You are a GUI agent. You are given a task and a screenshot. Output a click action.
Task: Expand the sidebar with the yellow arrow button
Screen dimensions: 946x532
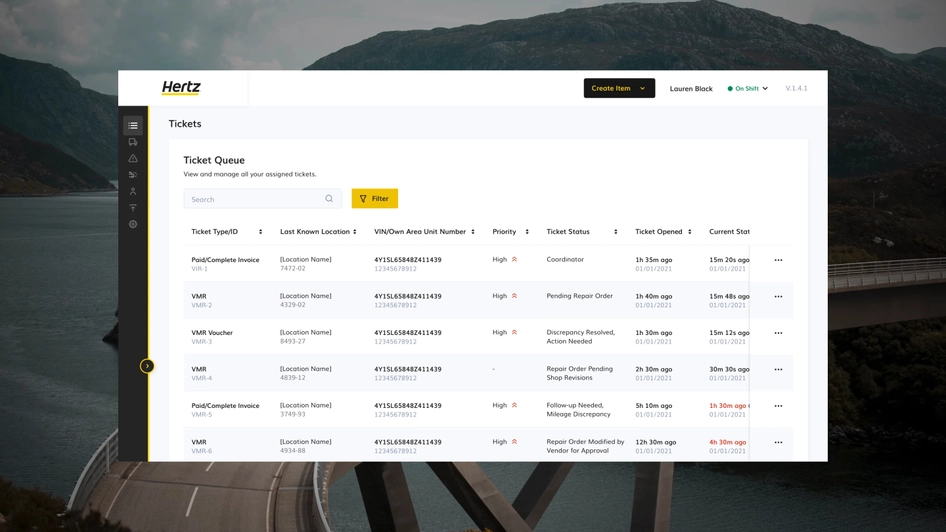coord(147,366)
